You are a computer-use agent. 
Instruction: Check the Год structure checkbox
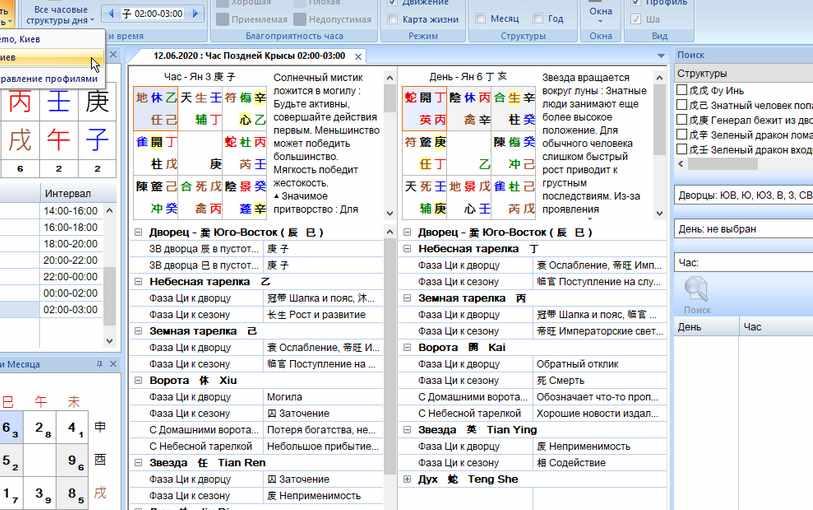(x=539, y=19)
